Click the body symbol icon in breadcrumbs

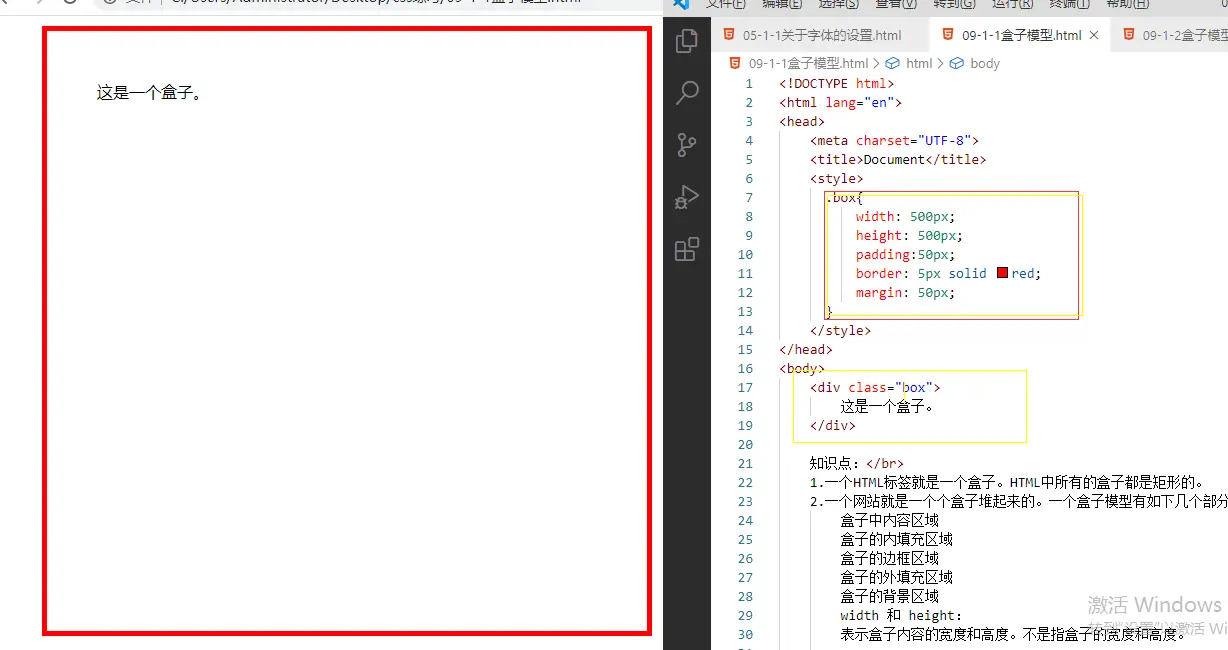[x=957, y=63]
